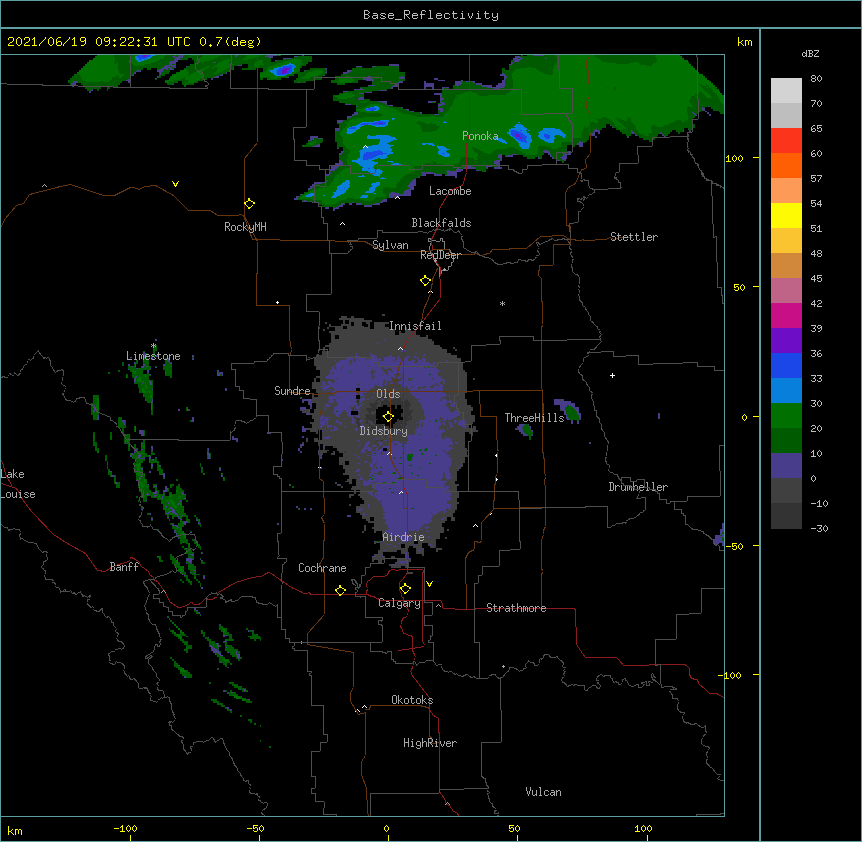This screenshot has height=842, width=862.
Task: Click the RedDeer city label
Action: 440,255
